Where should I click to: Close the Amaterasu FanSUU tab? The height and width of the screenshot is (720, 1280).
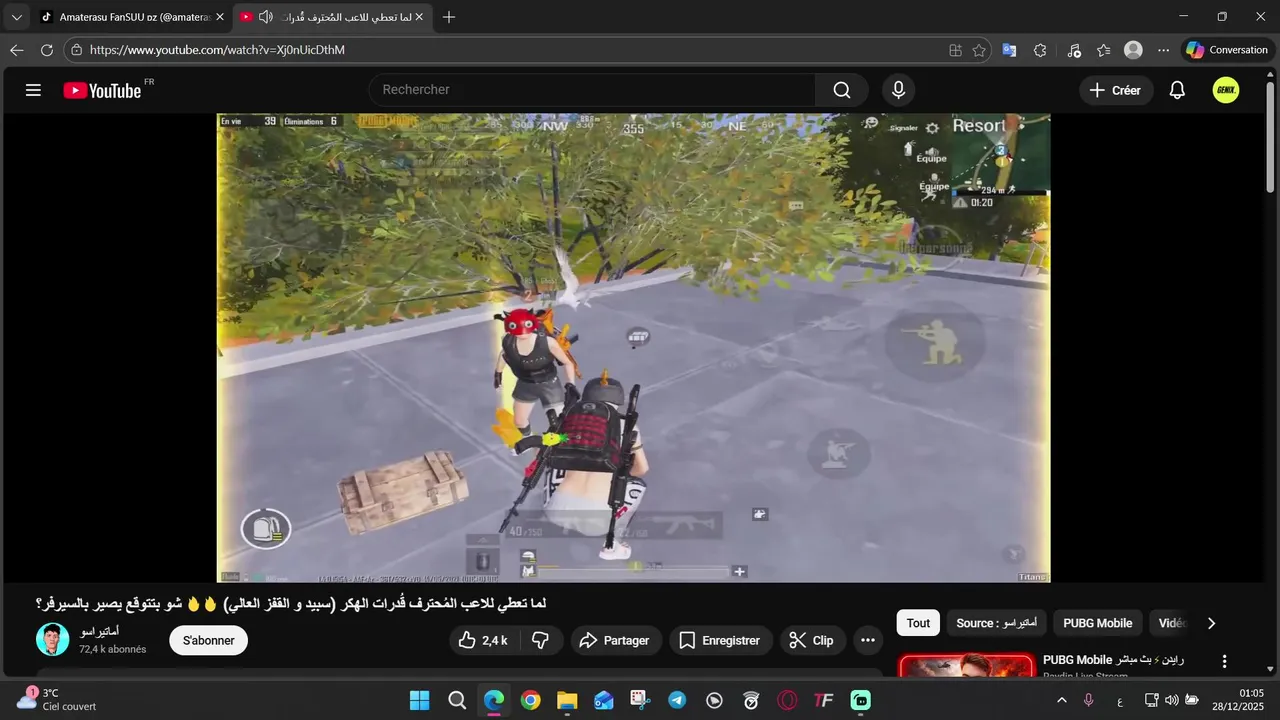[x=220, y=17]
